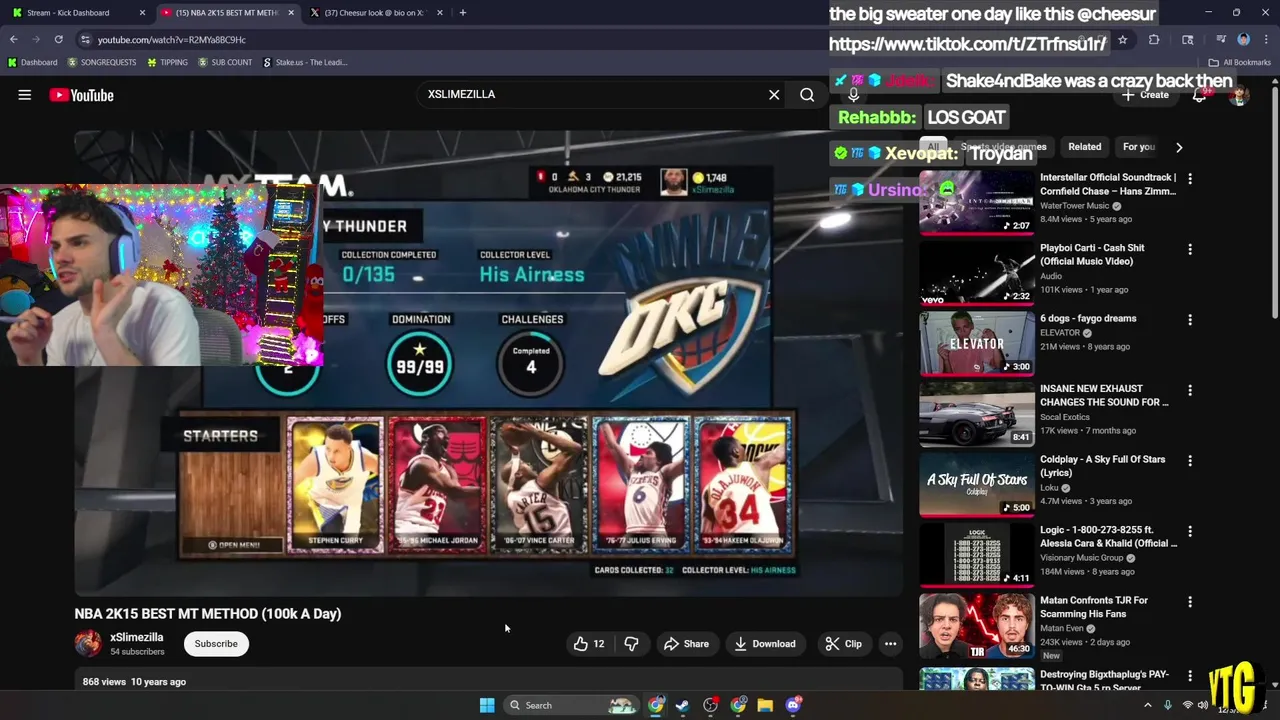This screenshot has height=720, width=1280.
Task: Reload the current page
Action: point(58,39)
